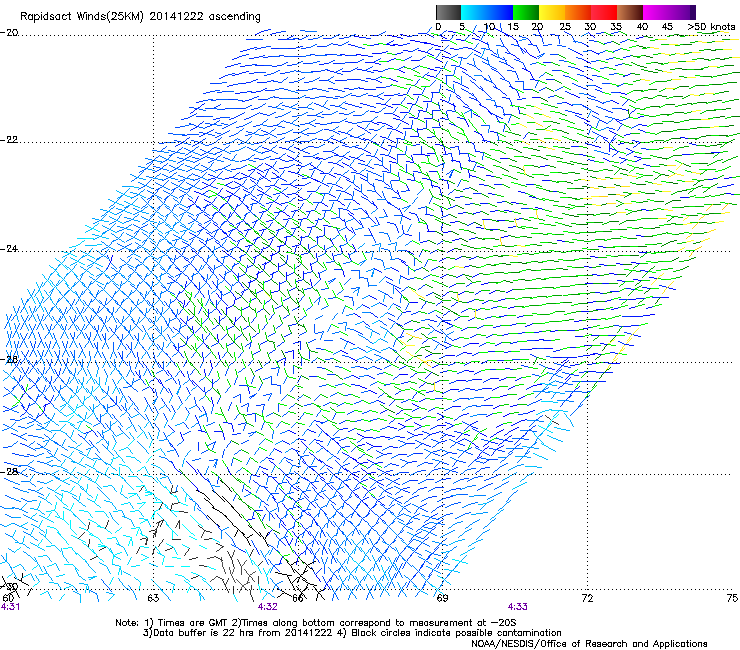Click legend tick label 25
The width and height of the screenshot is (740, 650).
tap(565, 27)
